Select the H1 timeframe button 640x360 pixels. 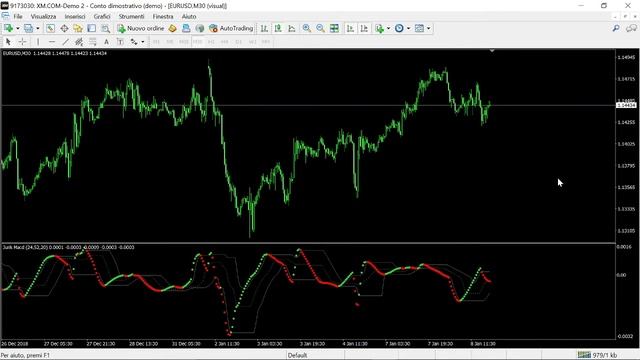(211, 42)
